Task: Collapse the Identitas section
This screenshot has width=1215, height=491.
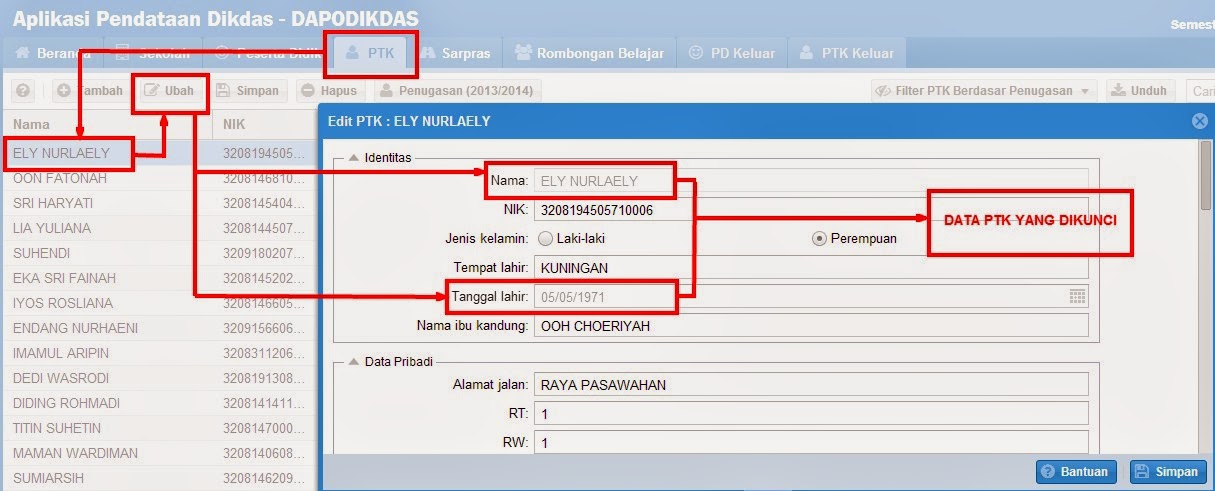Action: click(354, 157)
